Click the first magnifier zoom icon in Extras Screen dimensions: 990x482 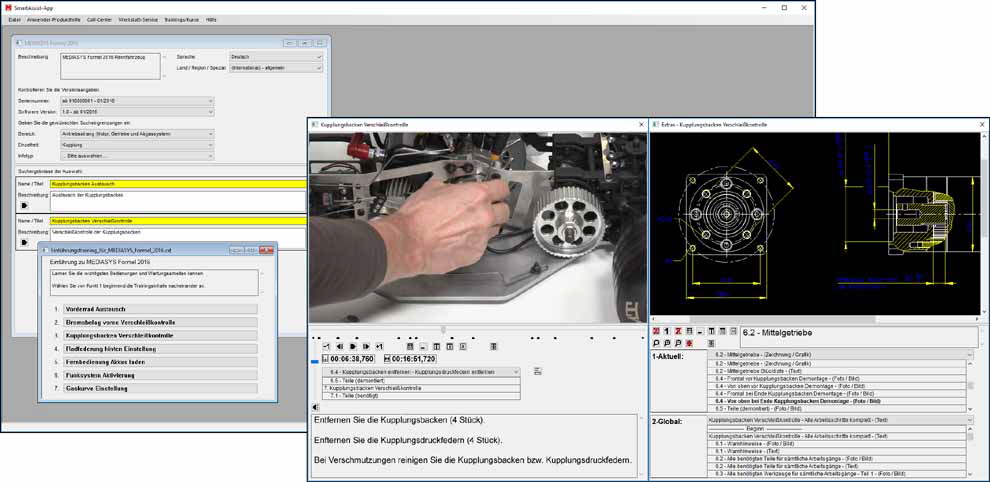tap(656, 343)
